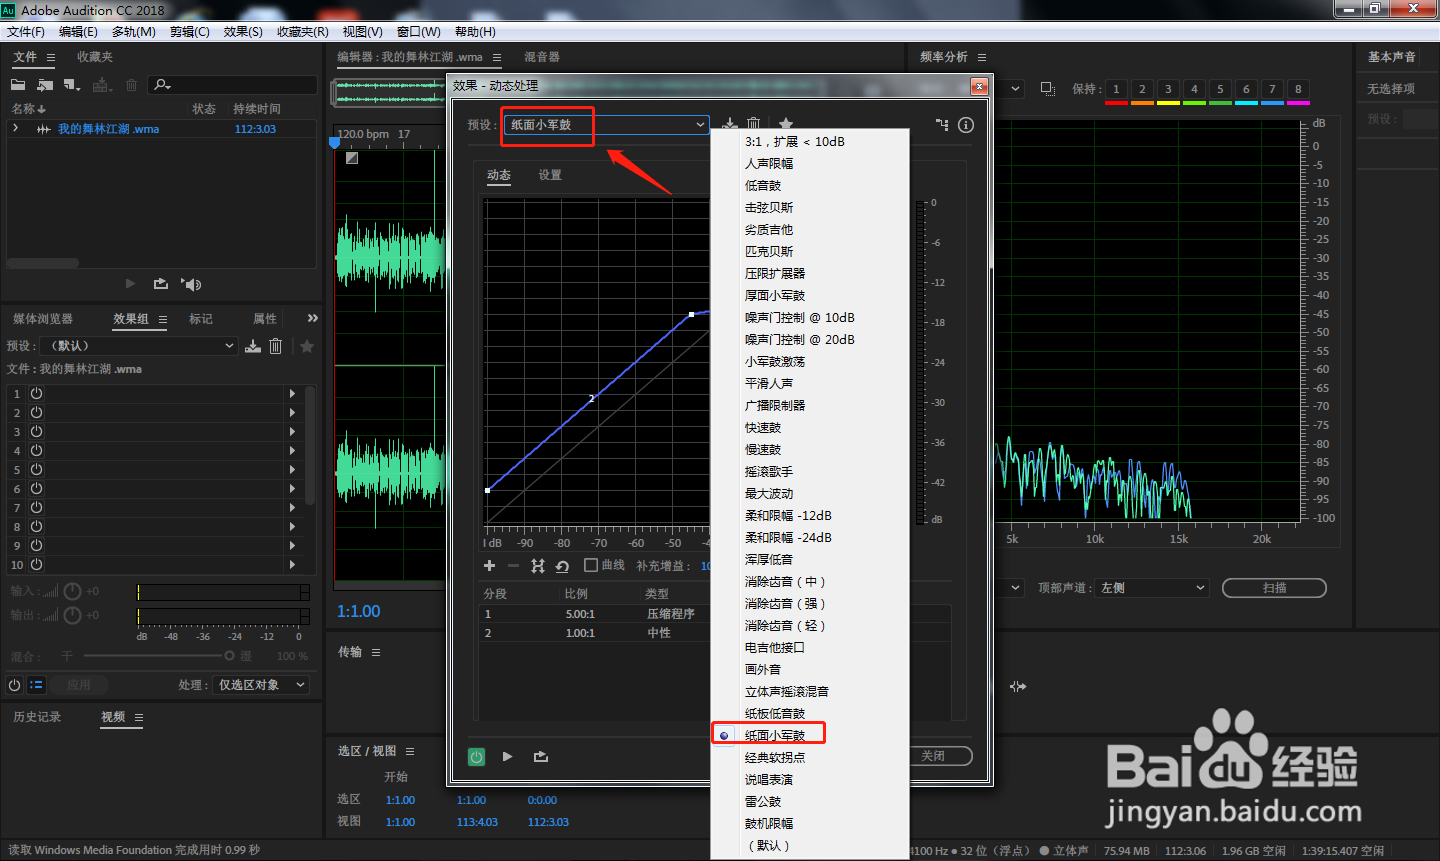Switch to the 设置 tab in dialog
Viewport: 1440px width, 861px height.
pyautogui.click(x=550, y=175)
